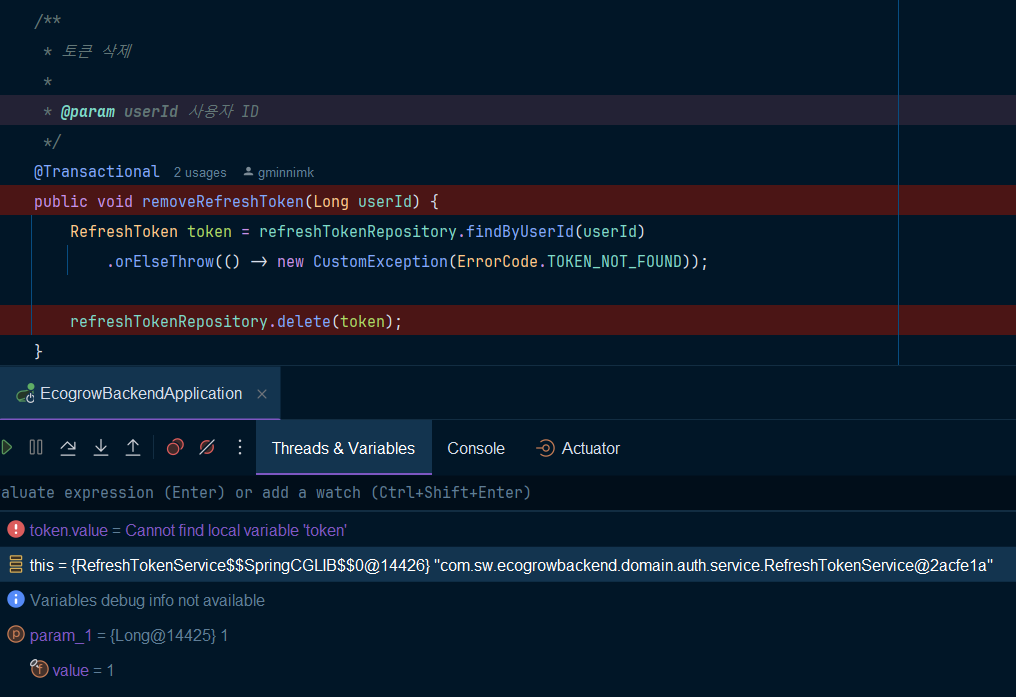Click the '토큰 삭제' Javadoc comment
This screenshot has width=1016, height=697.
pyautogui.click(x=97, y=51)
